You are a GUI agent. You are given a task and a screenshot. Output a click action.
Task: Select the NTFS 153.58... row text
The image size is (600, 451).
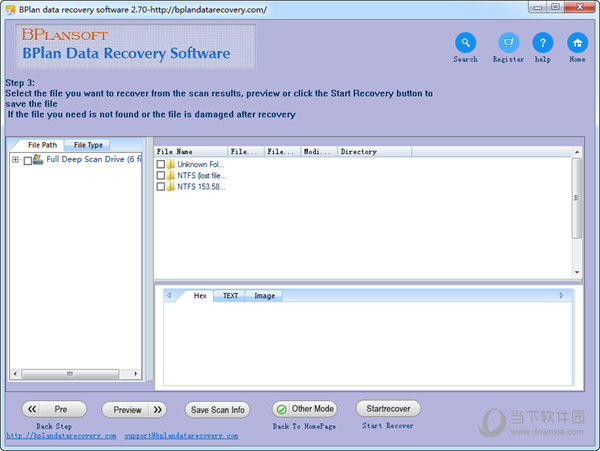click(201, 187)
